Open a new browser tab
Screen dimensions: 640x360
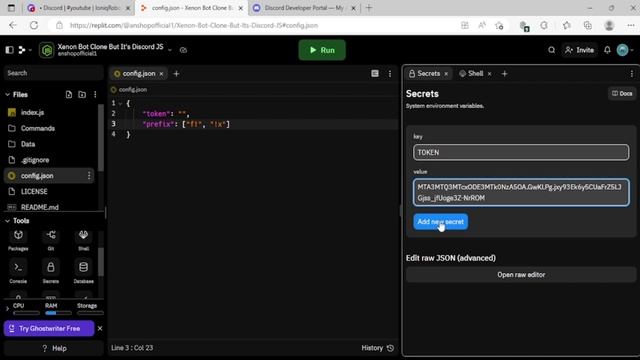(x=369, y=8)
